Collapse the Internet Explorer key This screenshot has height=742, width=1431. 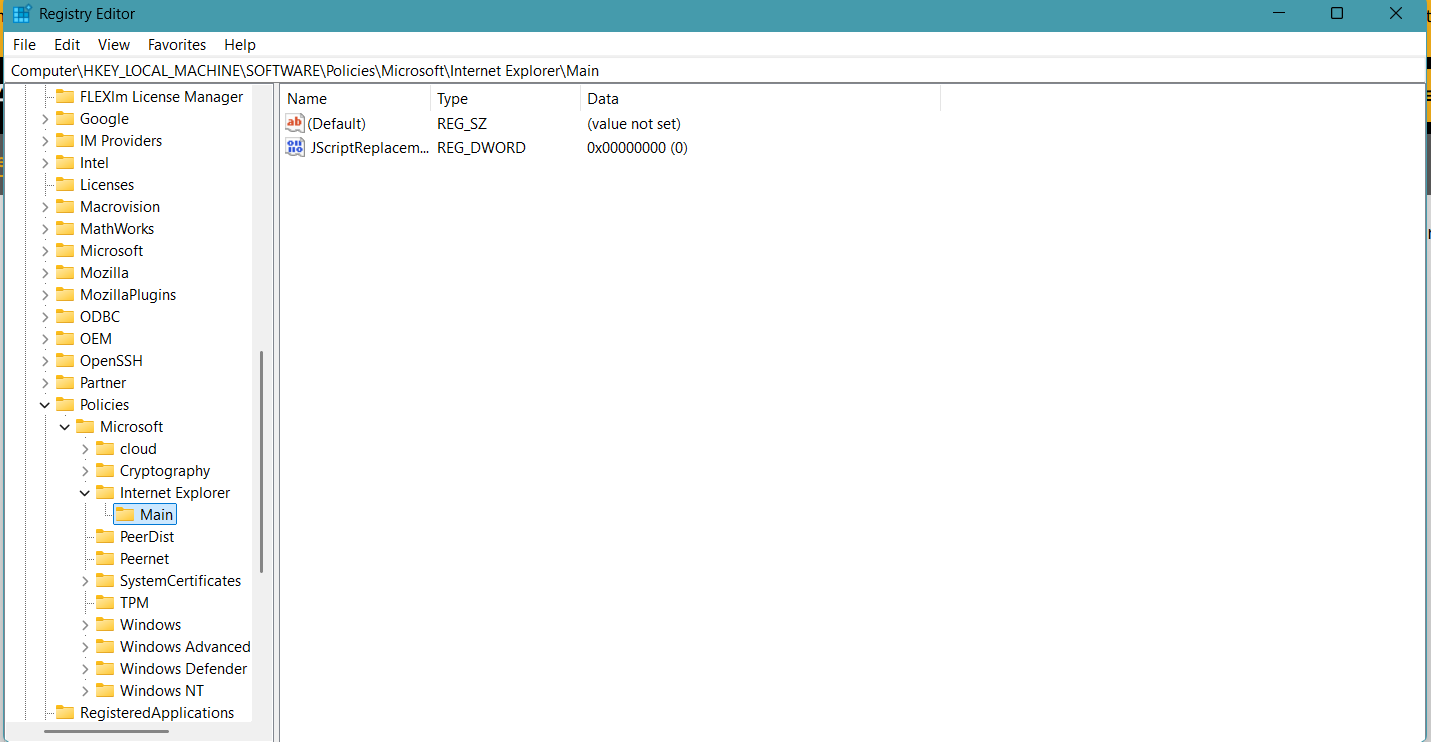pyautogui.click(x=85, y=493)
